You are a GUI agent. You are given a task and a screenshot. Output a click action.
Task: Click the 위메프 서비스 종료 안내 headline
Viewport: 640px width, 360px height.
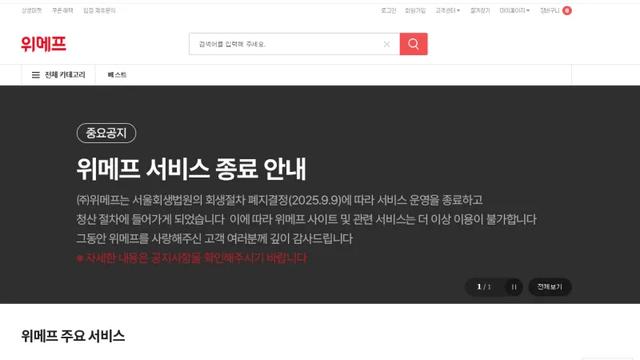coord(191,169)
